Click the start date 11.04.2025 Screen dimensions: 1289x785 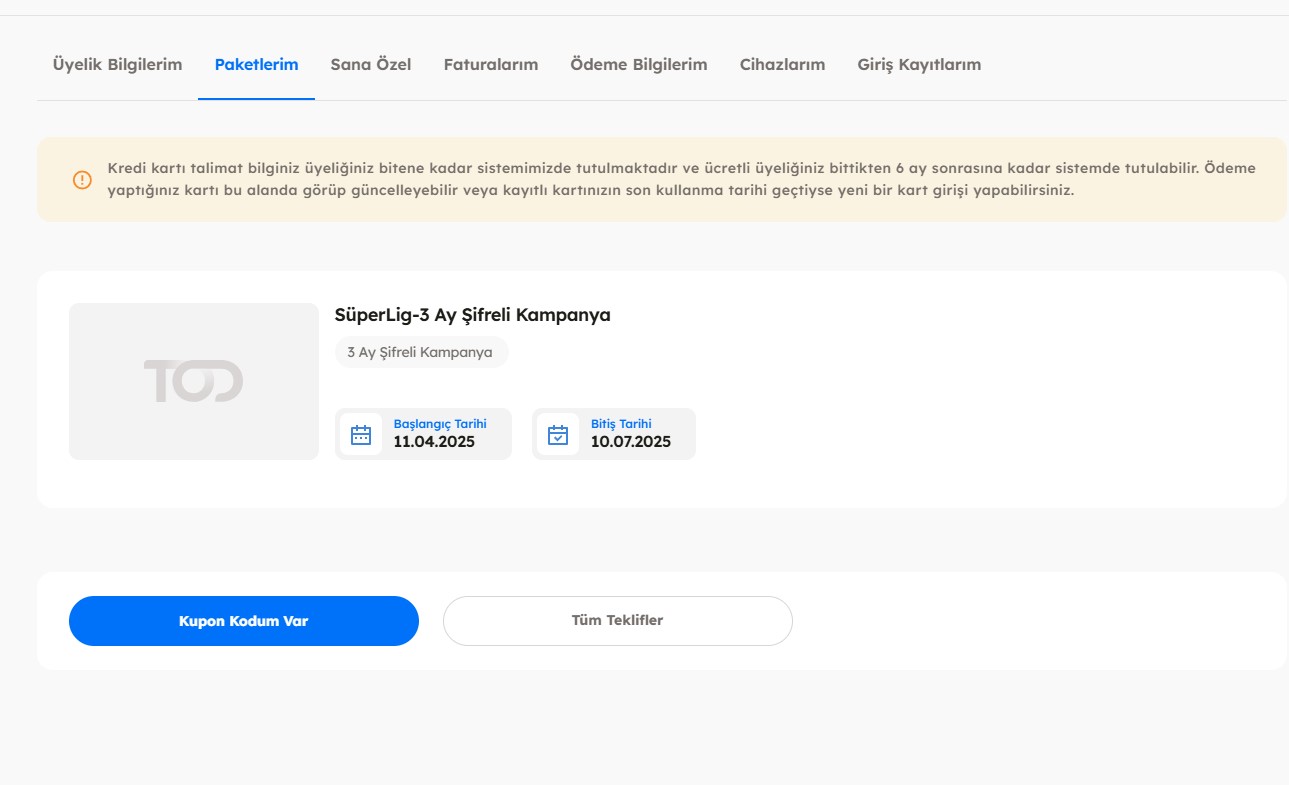[434, 442]
